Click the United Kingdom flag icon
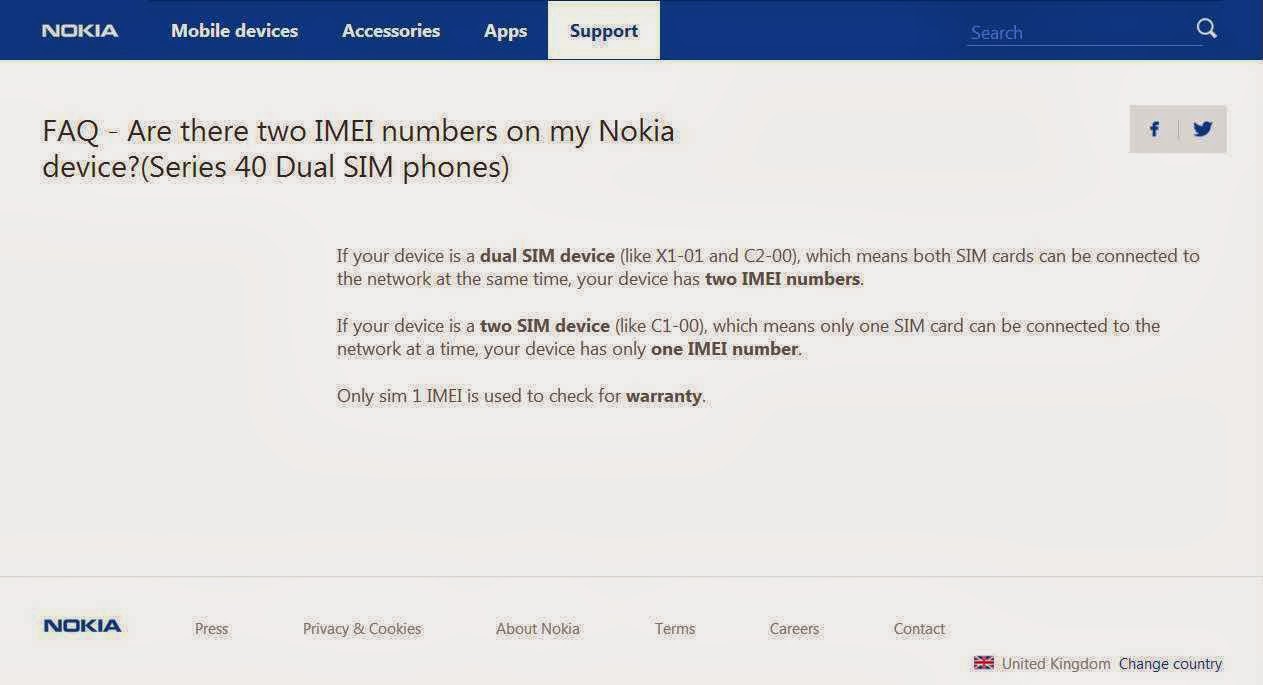This screenshot has height=685, width=1263. coord(983,663)
